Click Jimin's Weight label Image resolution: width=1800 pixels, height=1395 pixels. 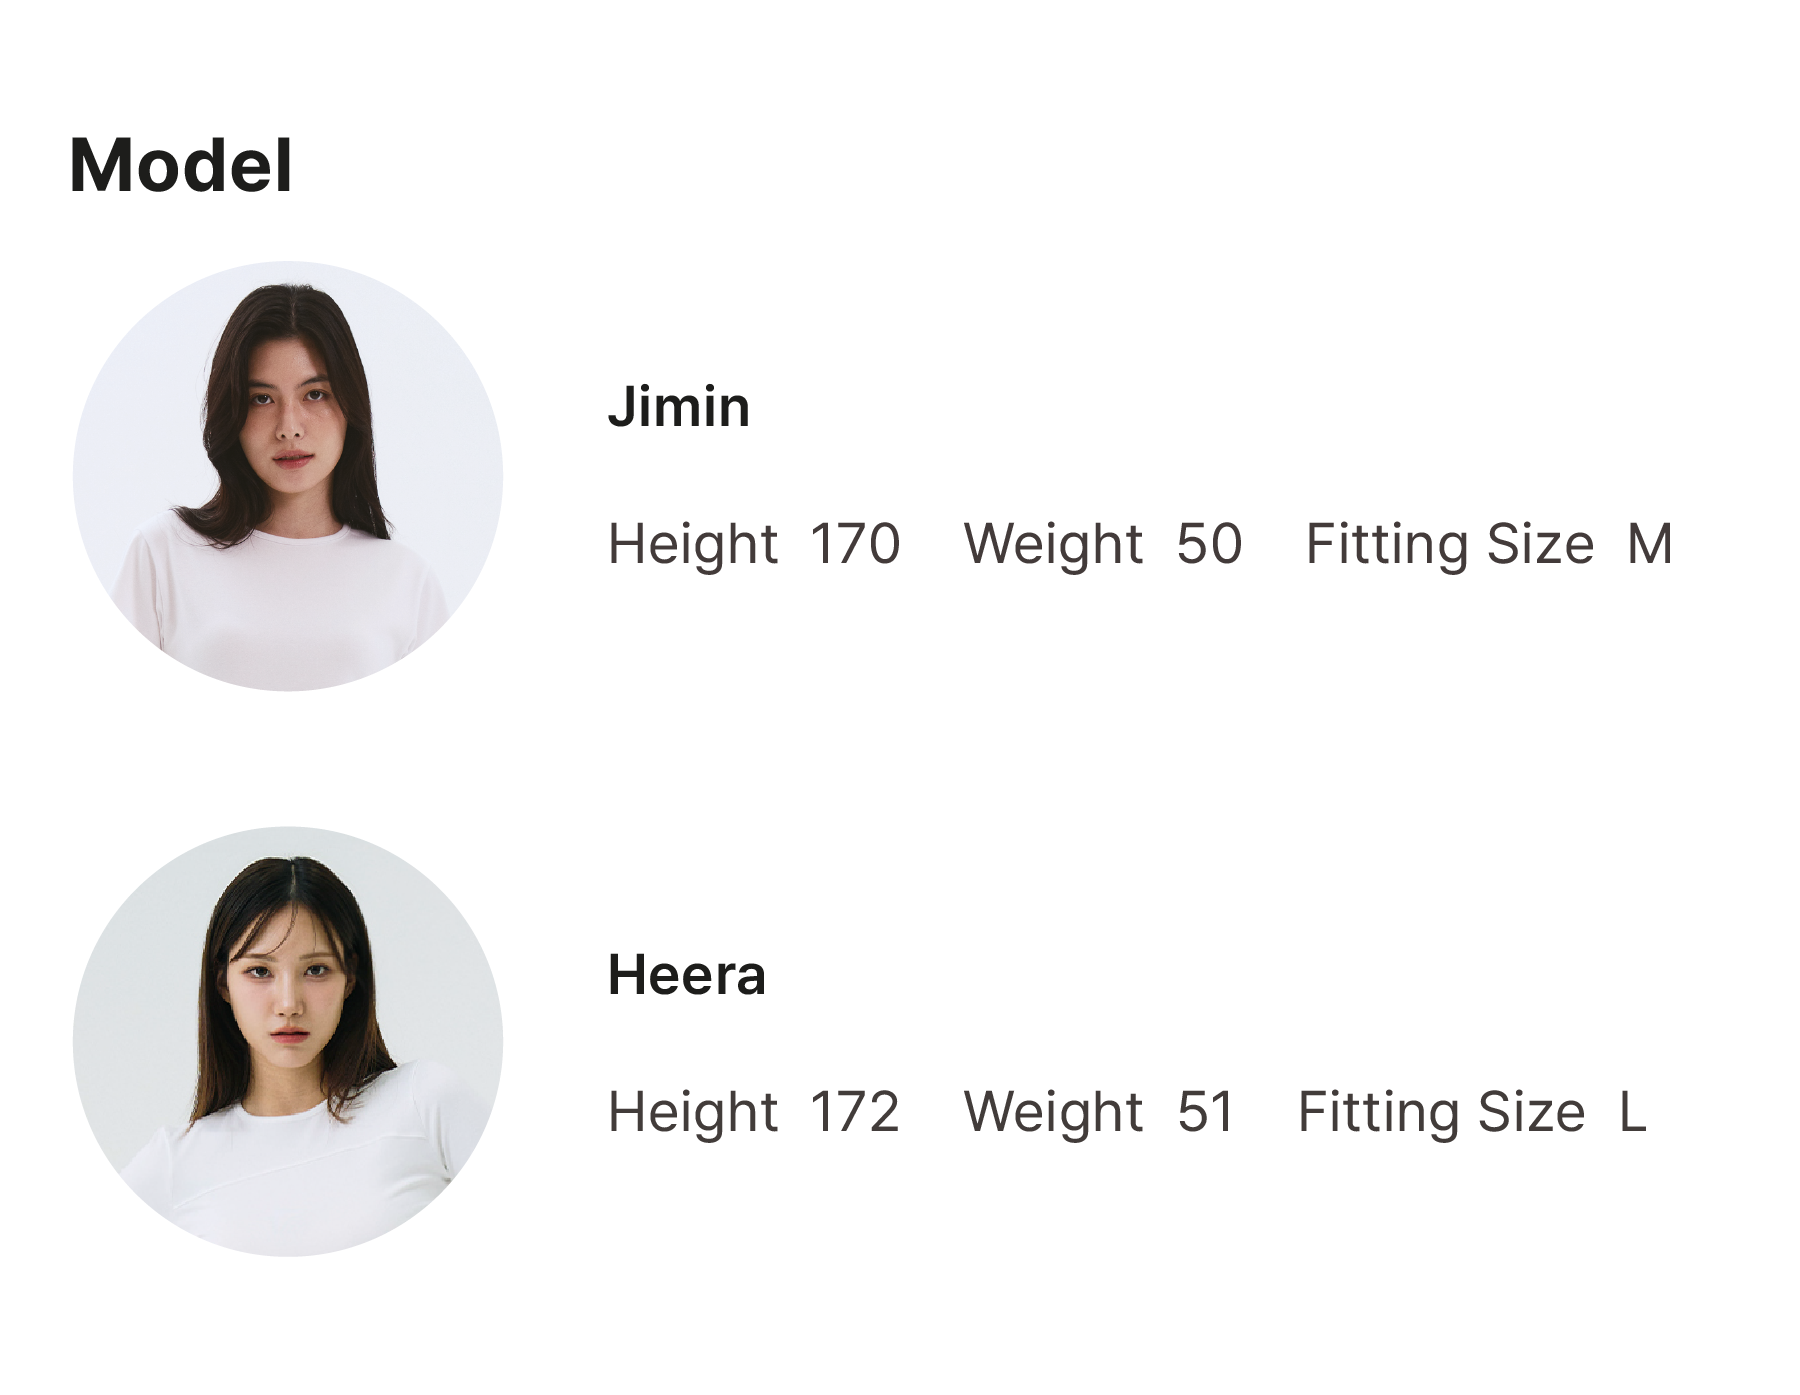click(1053, 545)
